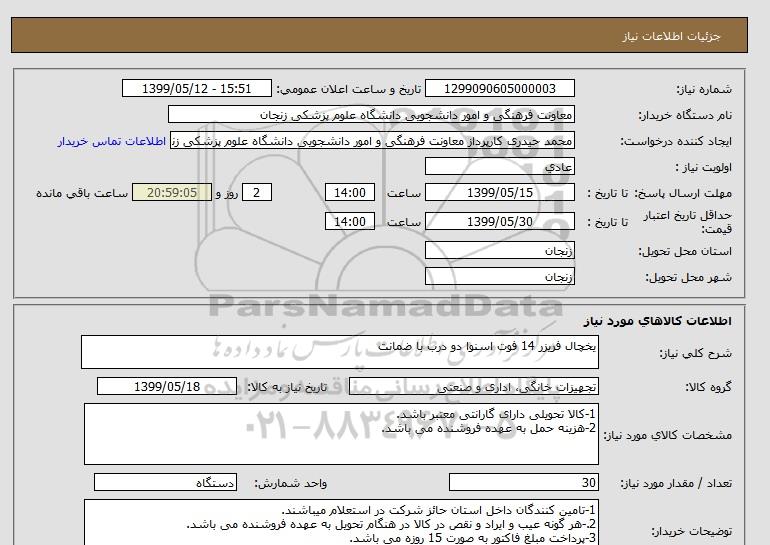Click the تاریخ و ساعت اعلان عمومی label

349,89
